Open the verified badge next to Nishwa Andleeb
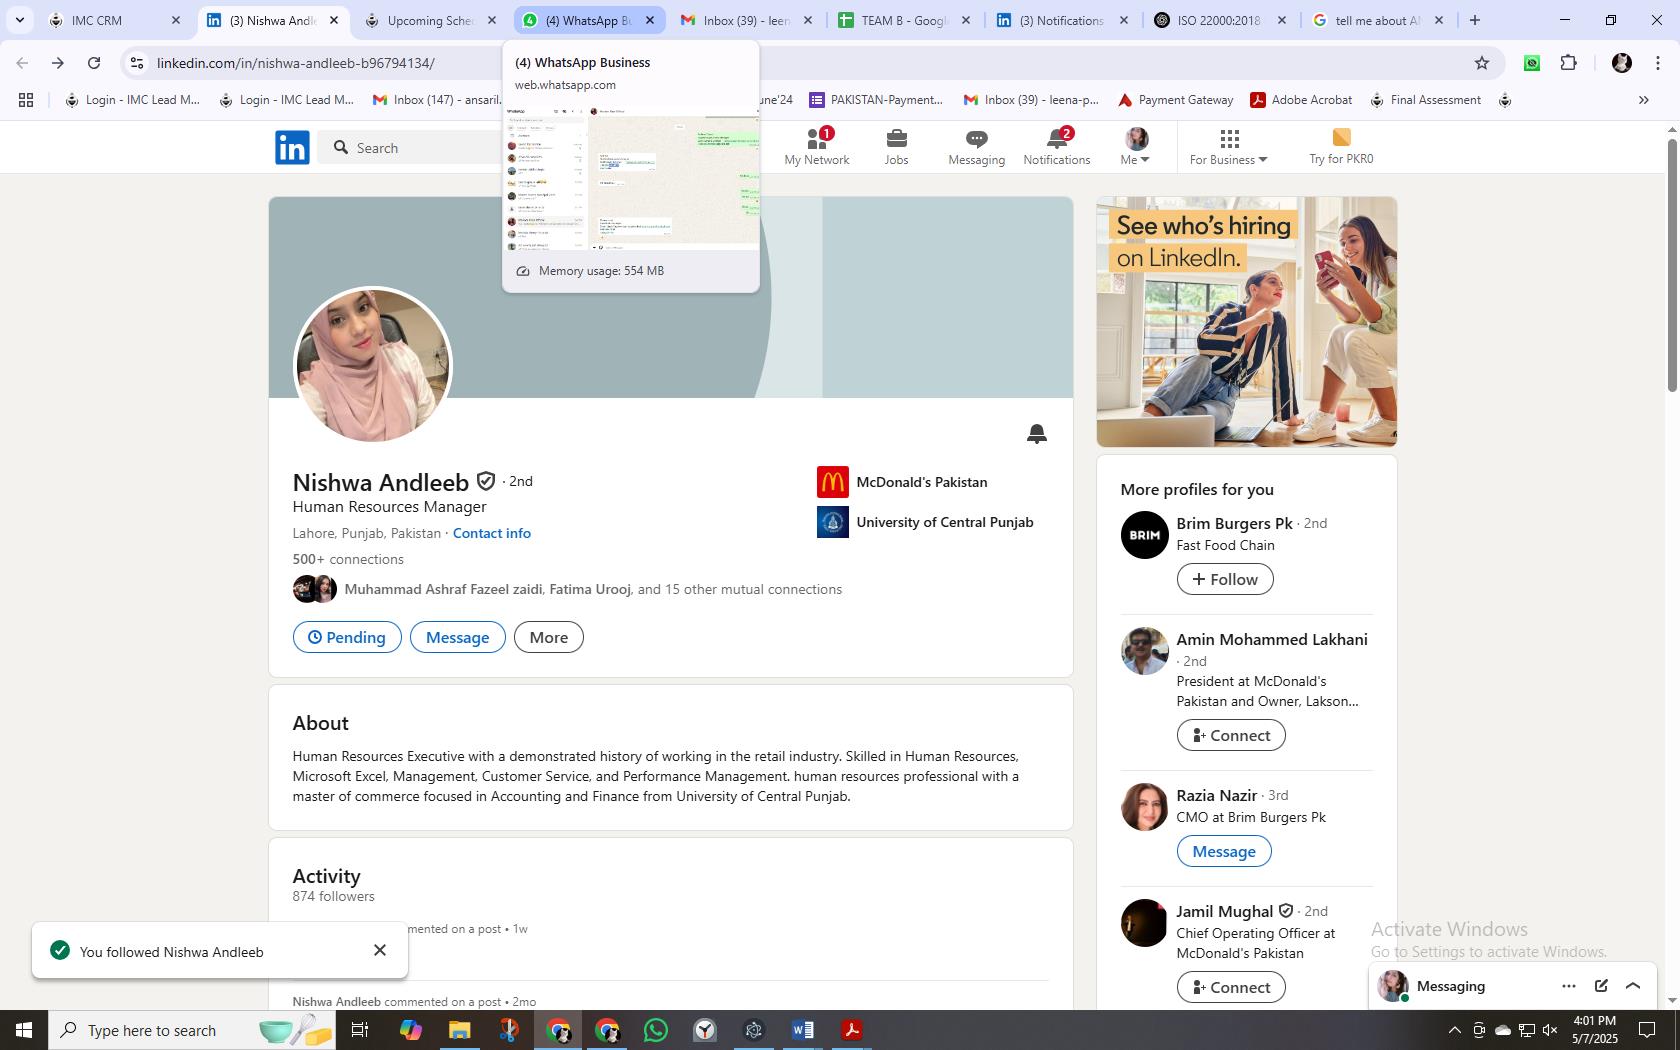1680x1050 pixels. point(486,481)
